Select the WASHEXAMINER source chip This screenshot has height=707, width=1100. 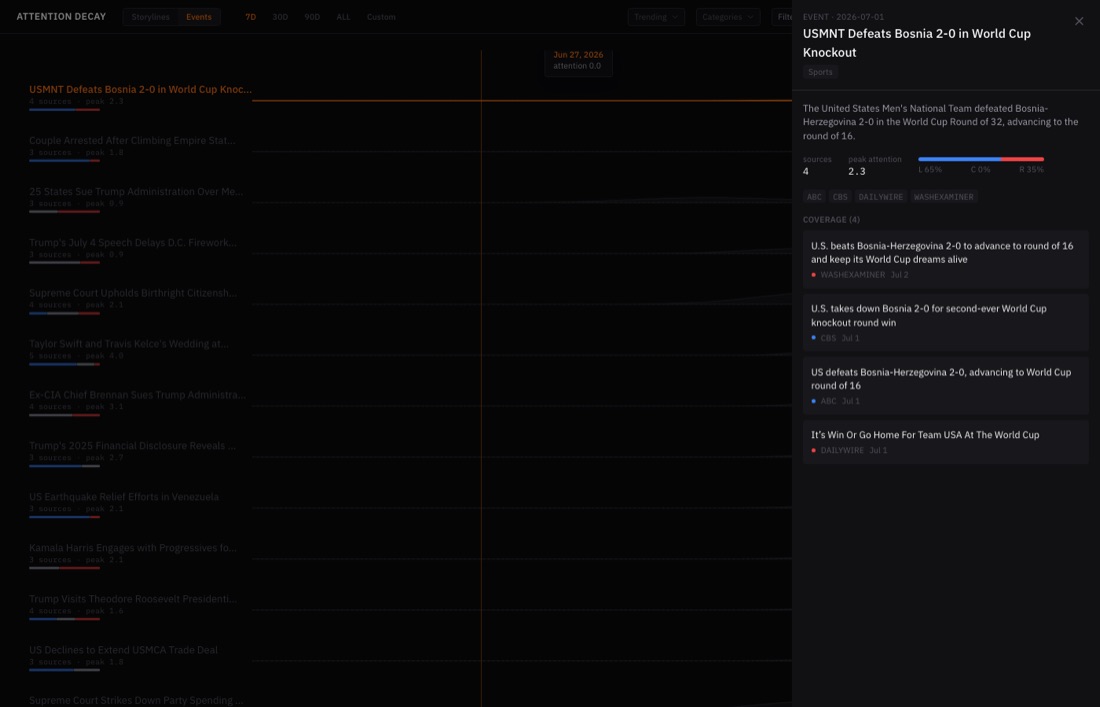(x=944, y=197)
